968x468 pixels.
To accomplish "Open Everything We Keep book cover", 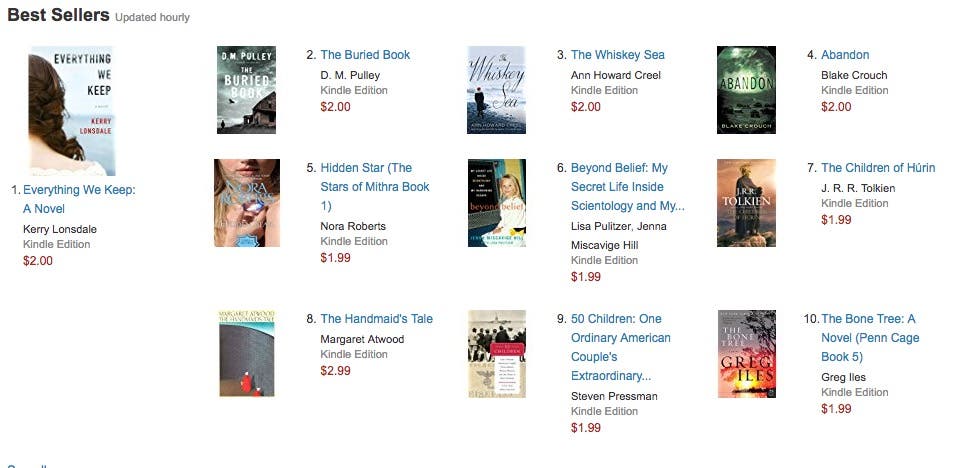I will tap(71, 111).
